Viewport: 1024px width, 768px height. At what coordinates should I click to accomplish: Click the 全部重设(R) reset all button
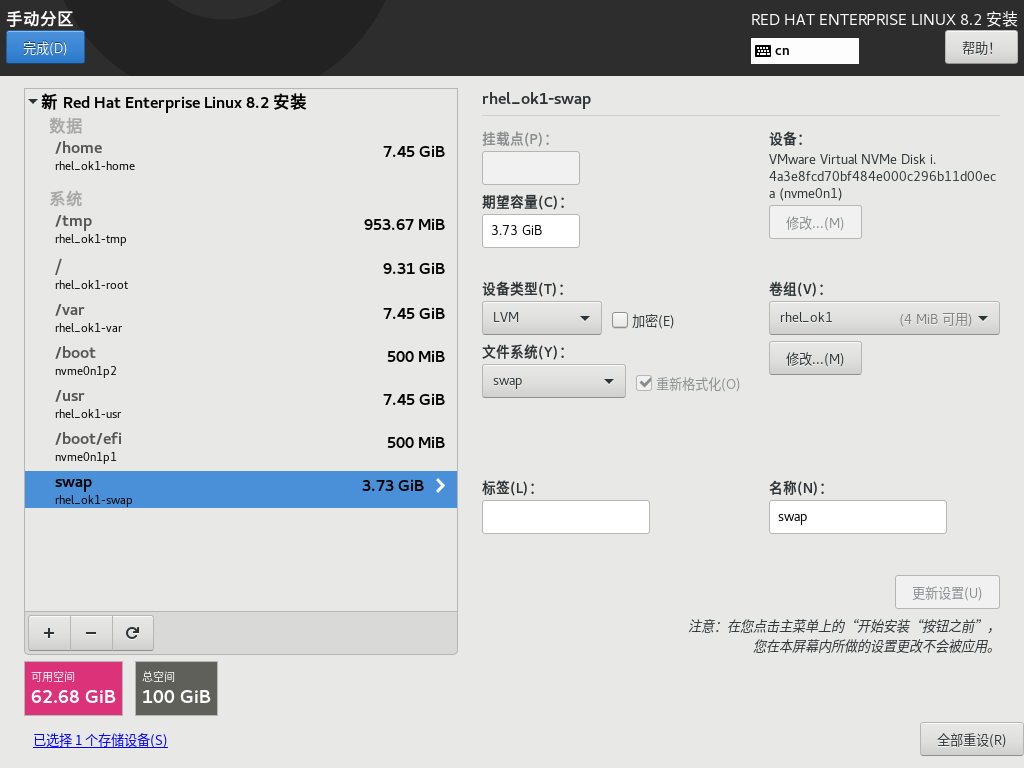tap(971, 739)
